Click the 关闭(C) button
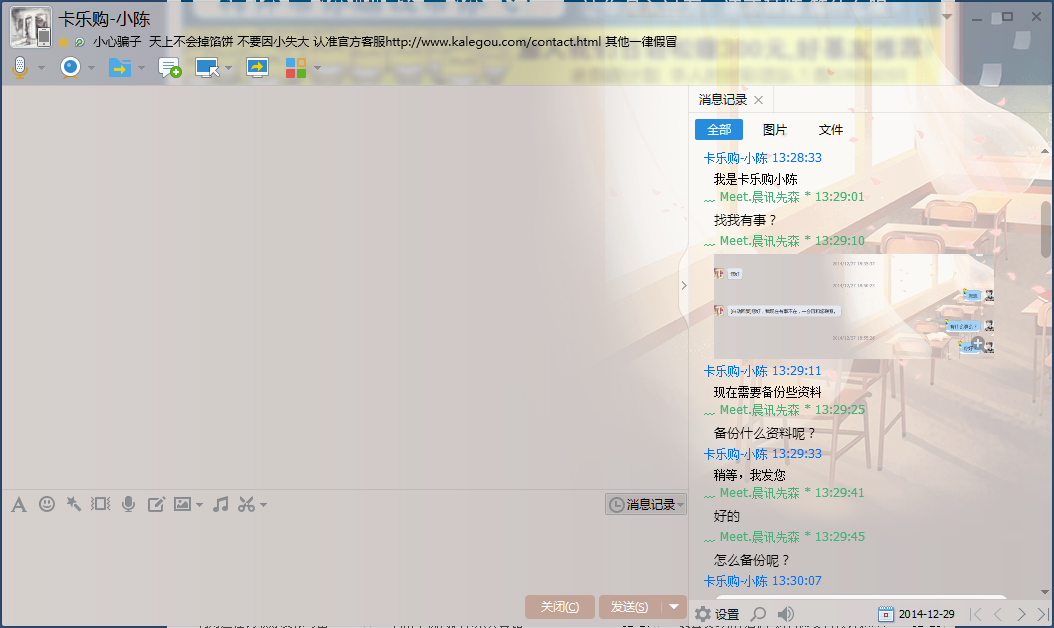Viewport: 1054px width, 628px height. (559, 607)
